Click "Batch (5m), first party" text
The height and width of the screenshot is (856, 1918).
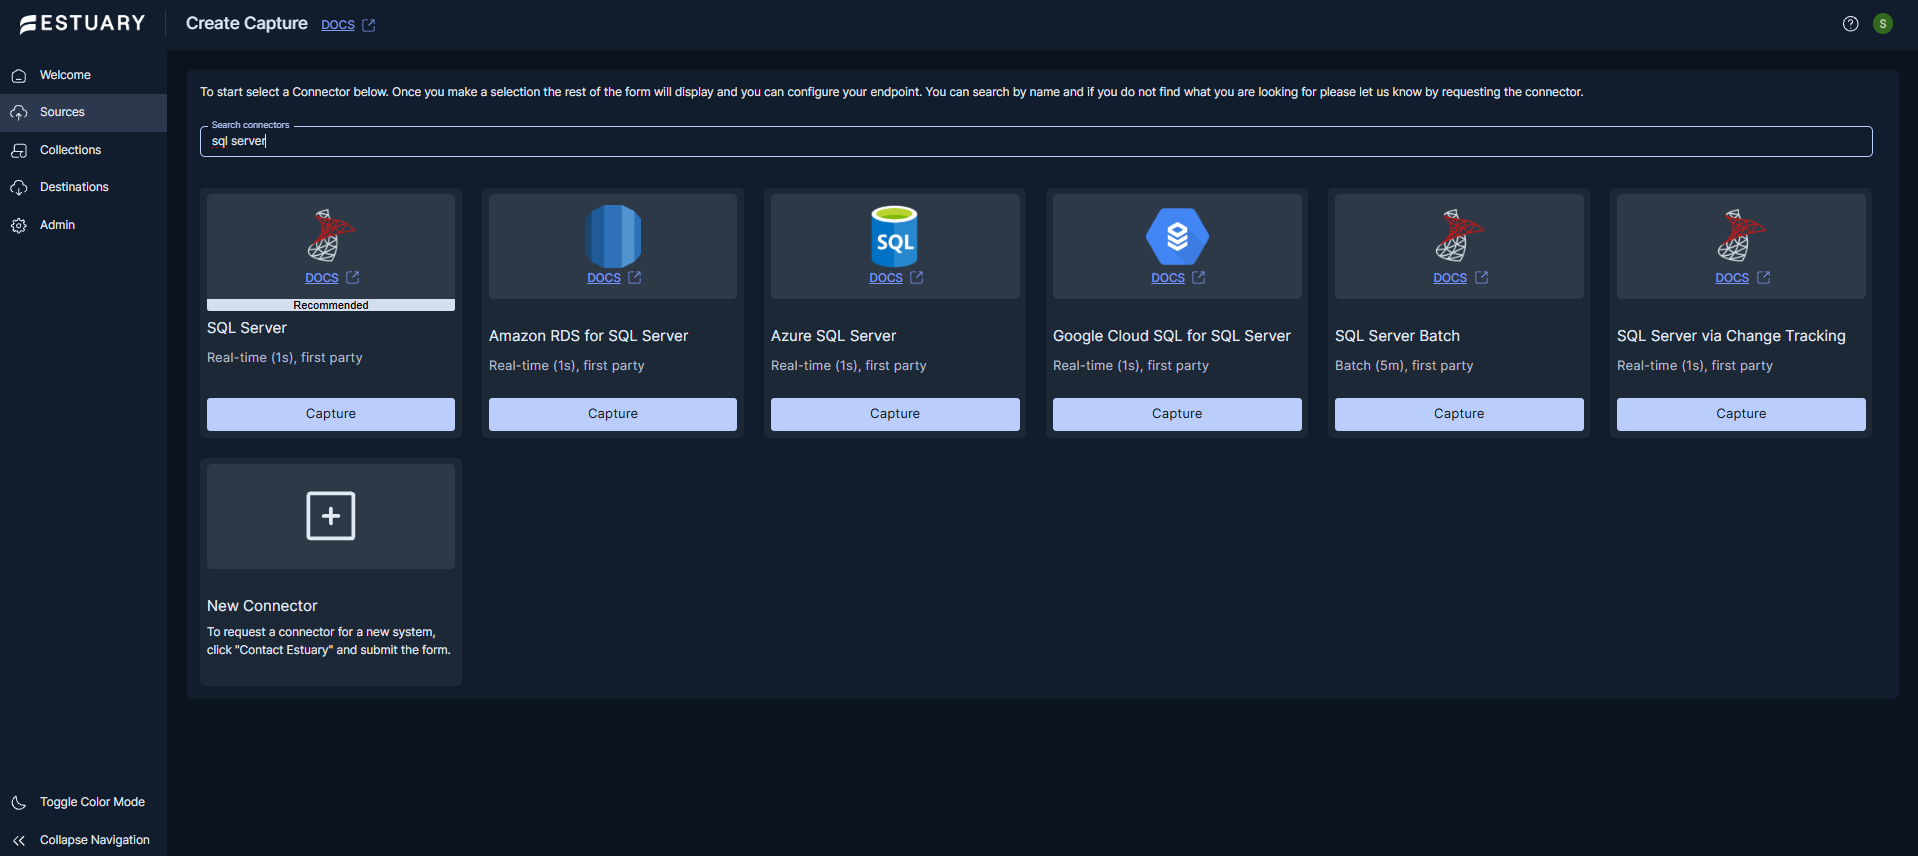click(x=1404, y=366)
